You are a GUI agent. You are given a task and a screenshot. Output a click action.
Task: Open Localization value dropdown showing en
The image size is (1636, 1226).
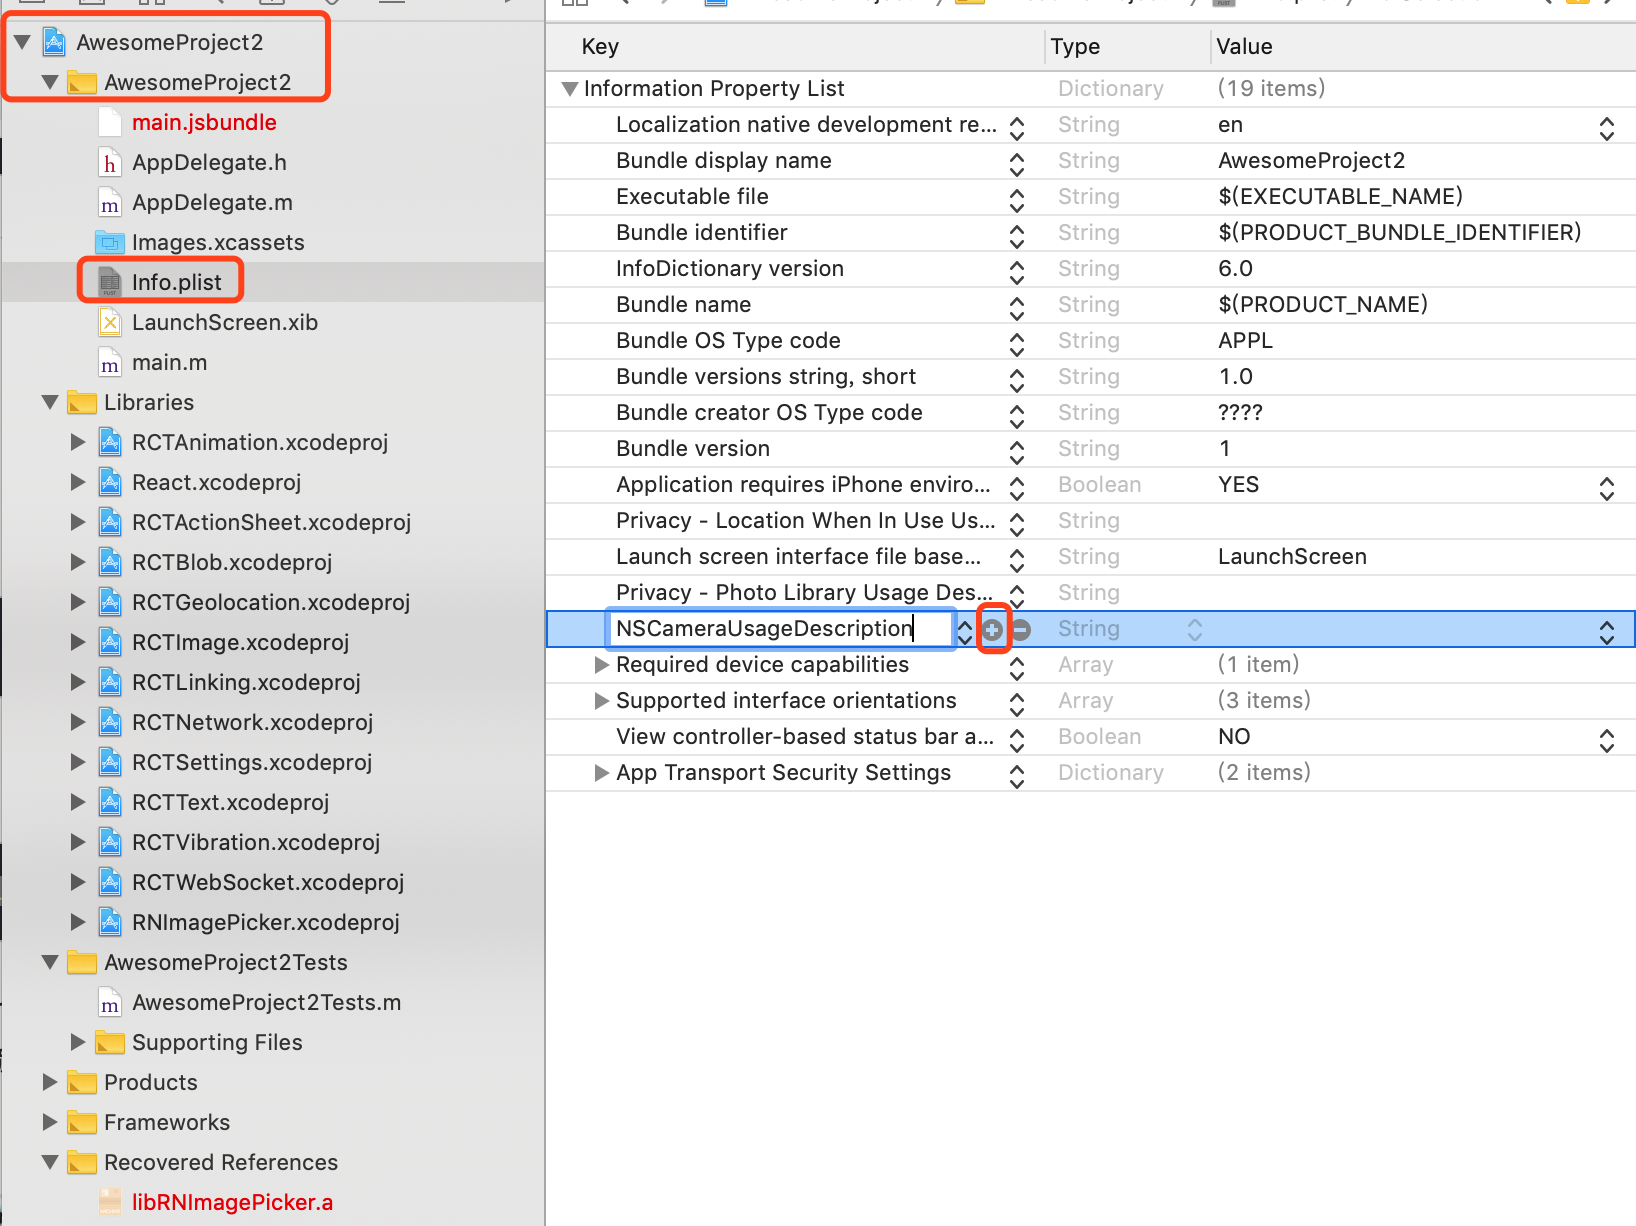1606,129
